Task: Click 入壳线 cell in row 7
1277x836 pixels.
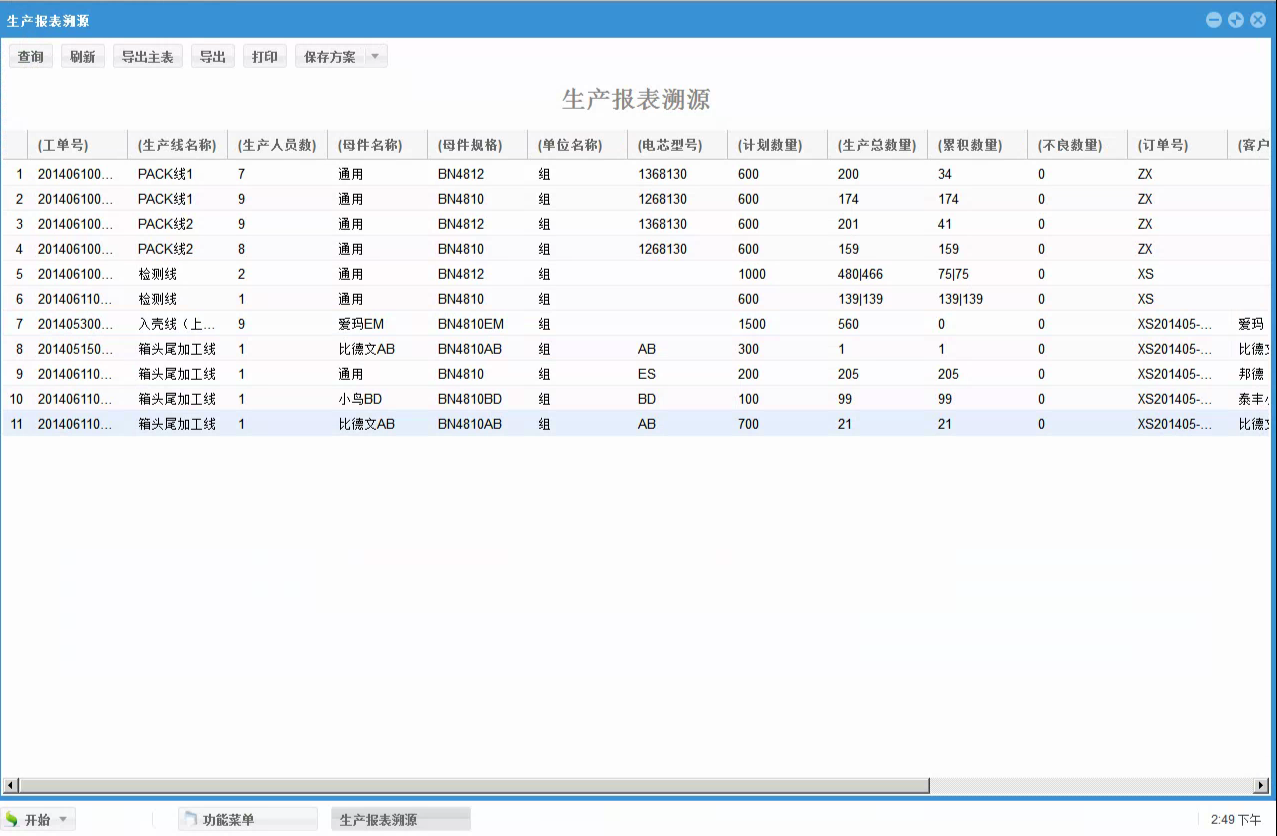Action: tap(178, 324)
